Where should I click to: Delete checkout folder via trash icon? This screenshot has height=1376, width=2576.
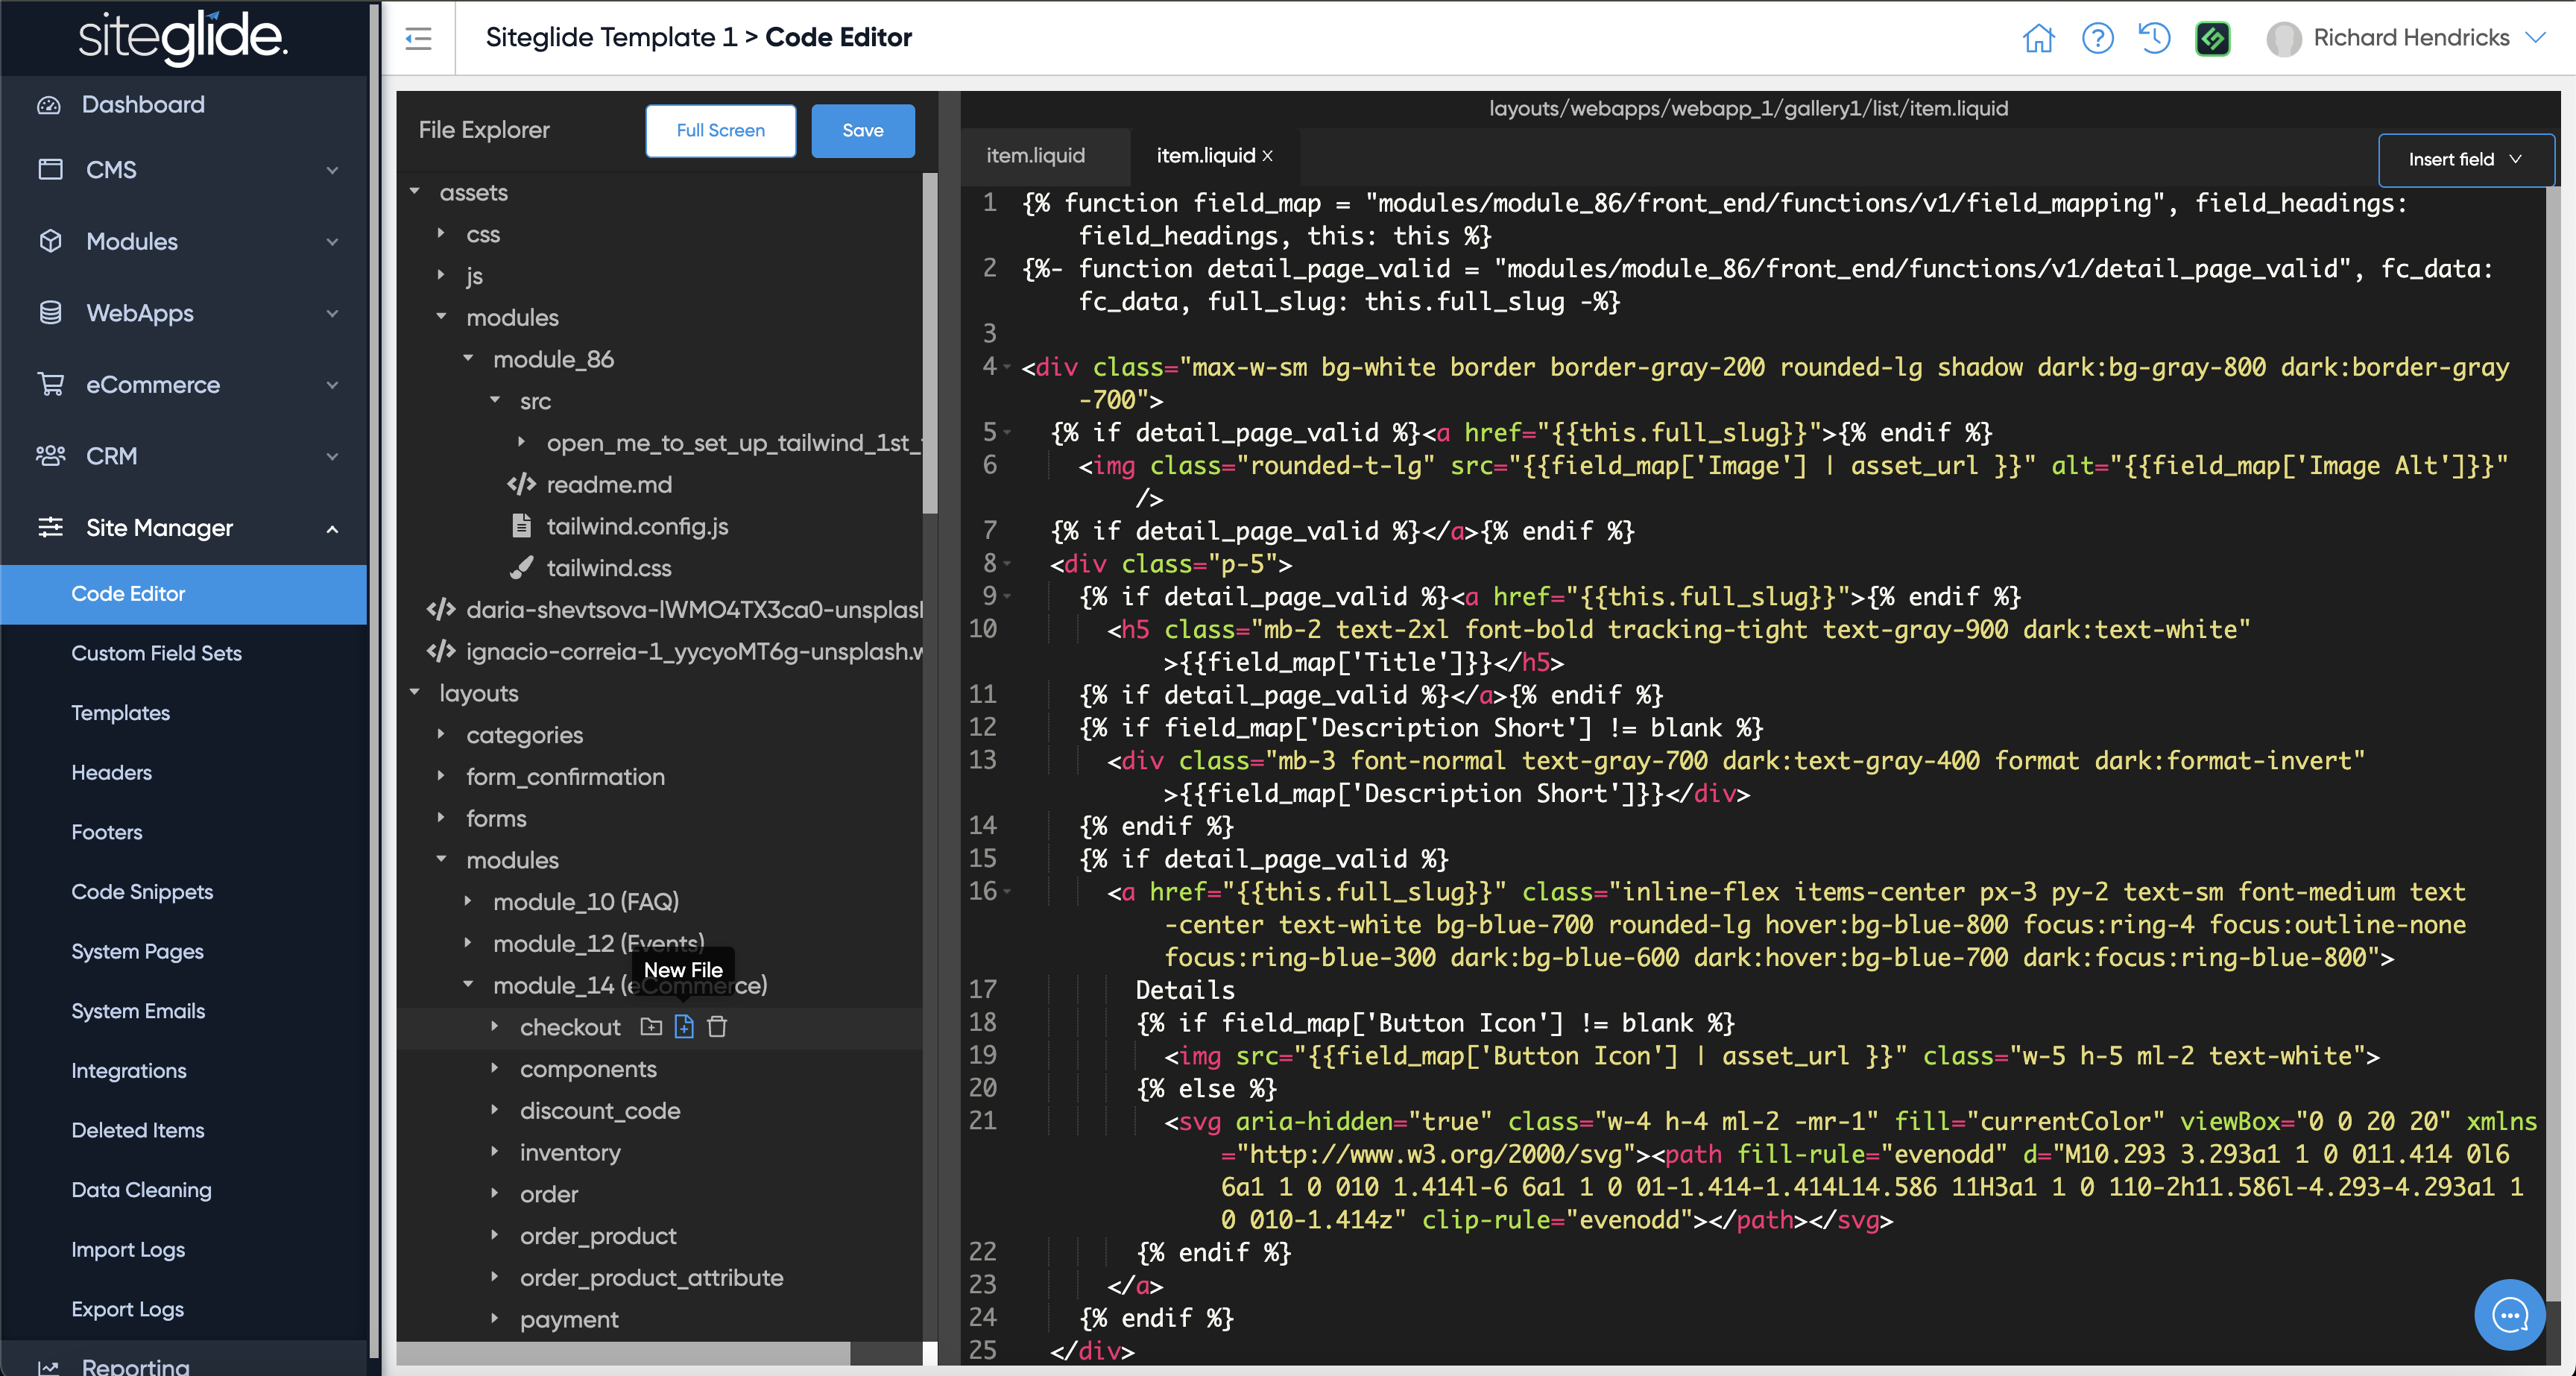717,1027
